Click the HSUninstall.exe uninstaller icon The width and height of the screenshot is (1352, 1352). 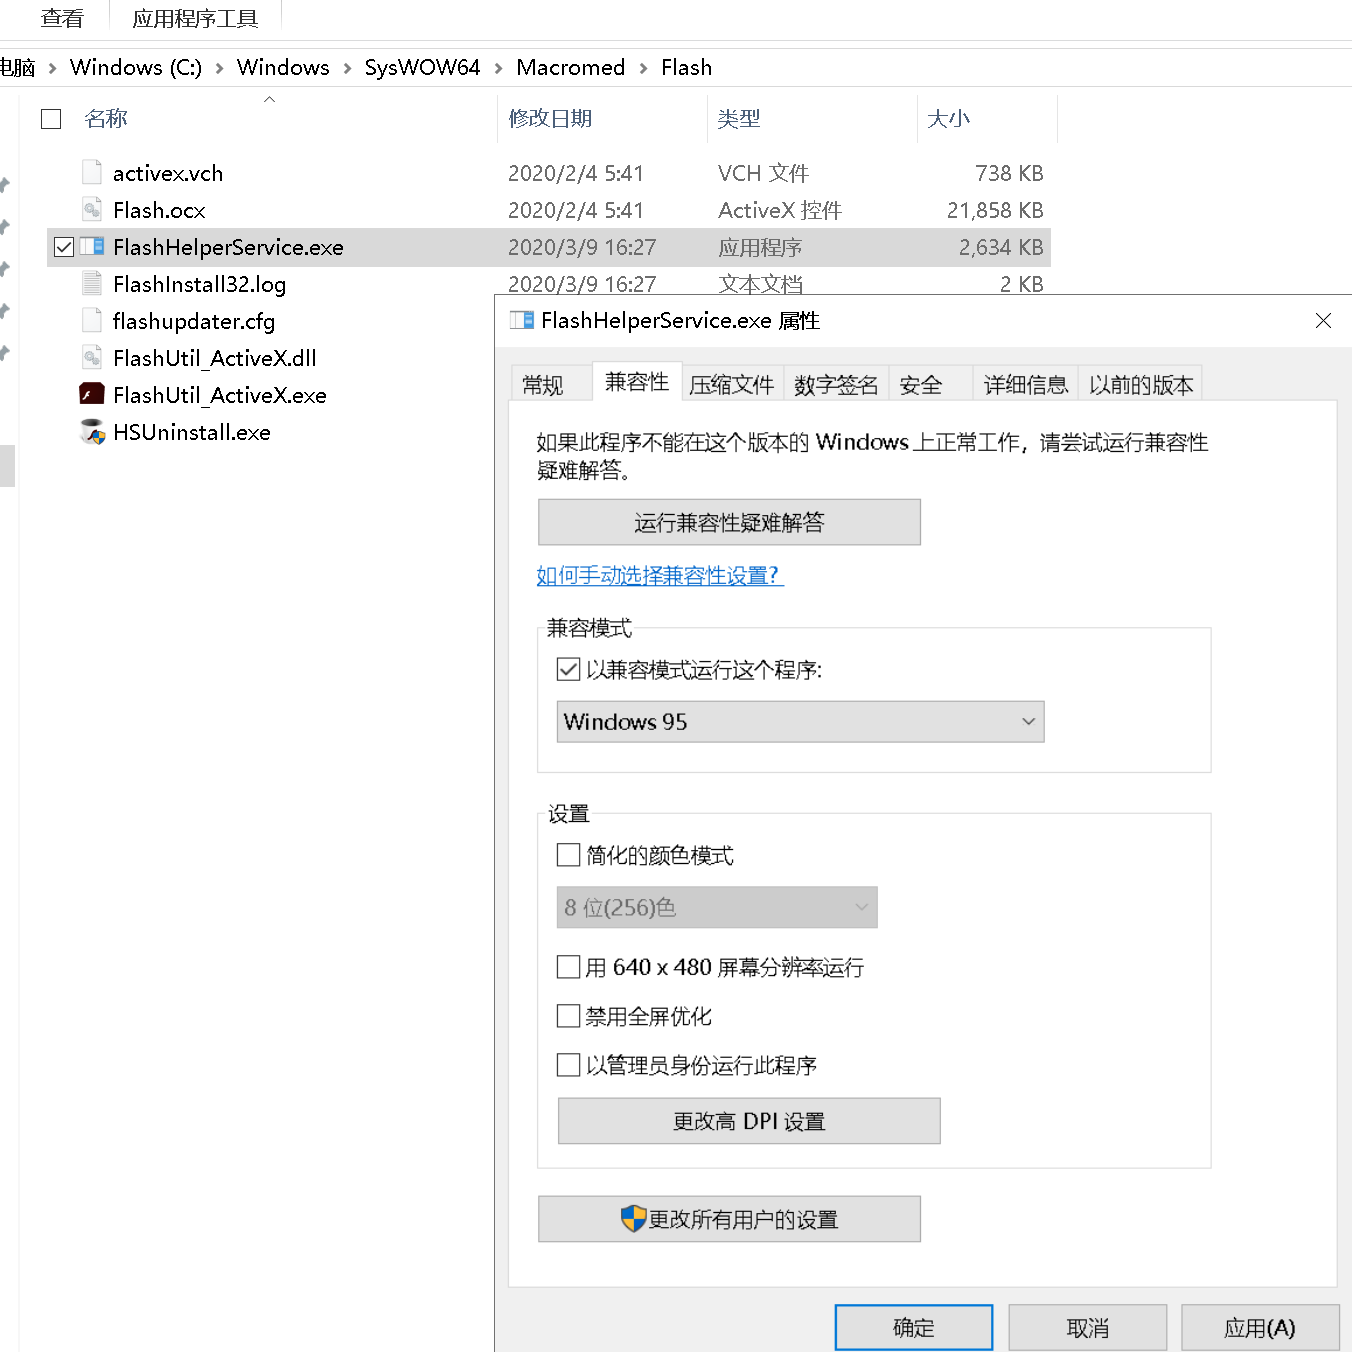coord(91,432)
